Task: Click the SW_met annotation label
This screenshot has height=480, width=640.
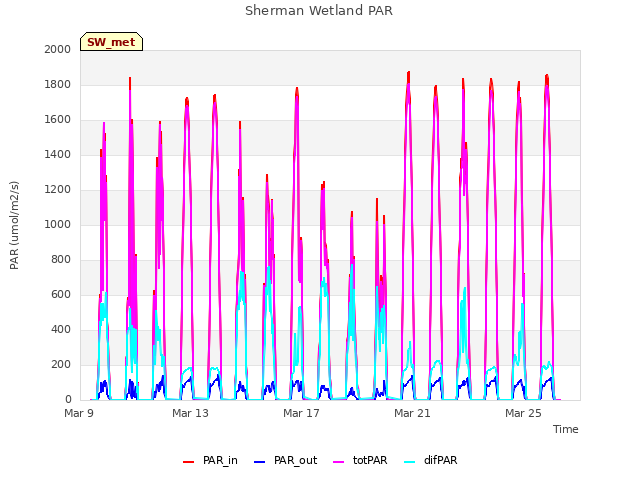Action: click(111, 42)
